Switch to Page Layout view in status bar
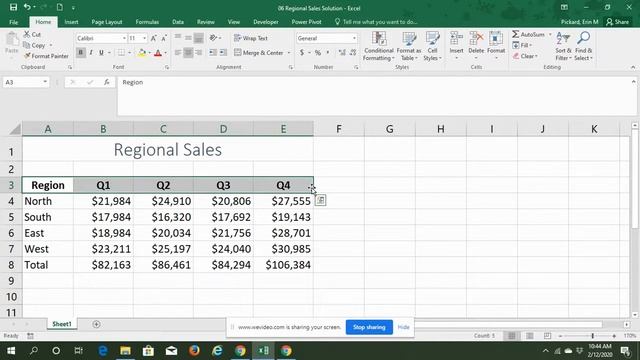The image size is (640, 360). tap(529, 336)
